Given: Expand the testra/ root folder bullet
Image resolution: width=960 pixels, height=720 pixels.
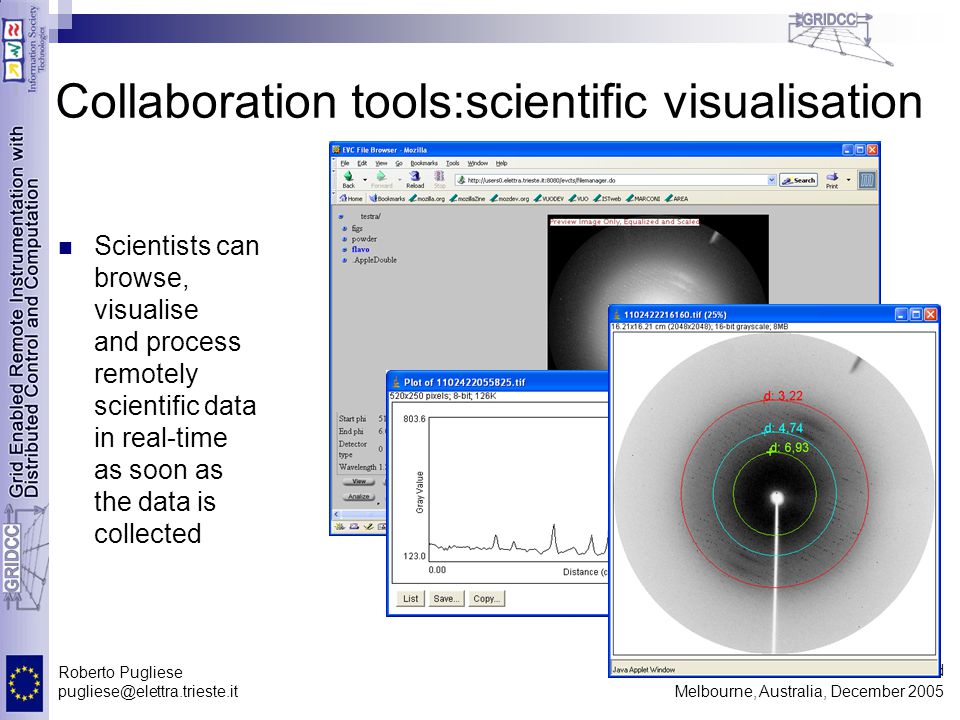Looking at the screenshot, I should coord(340,217).
